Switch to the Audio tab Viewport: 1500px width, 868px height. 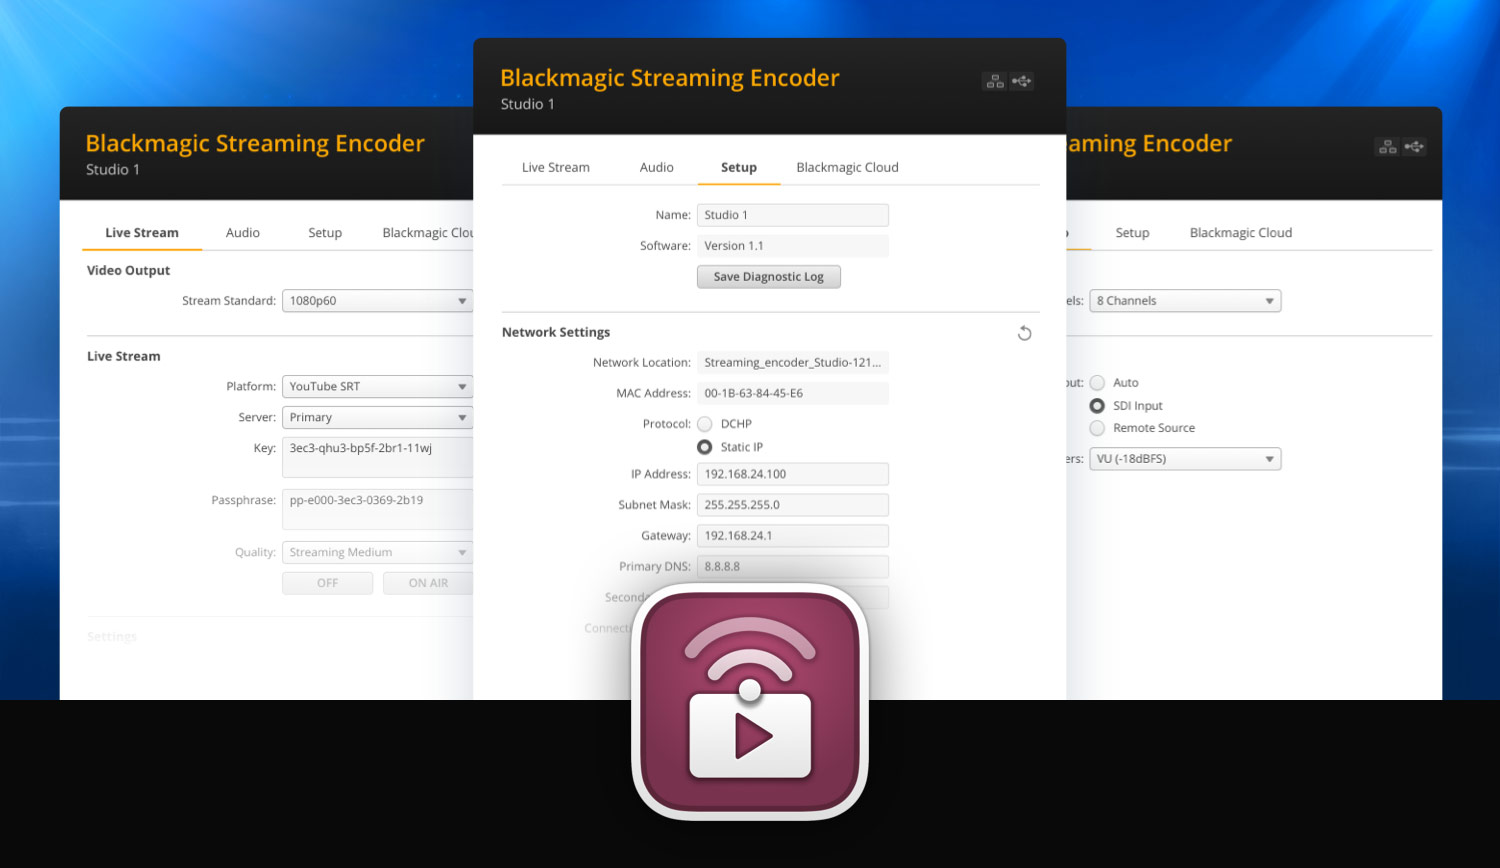coord(656,167)
